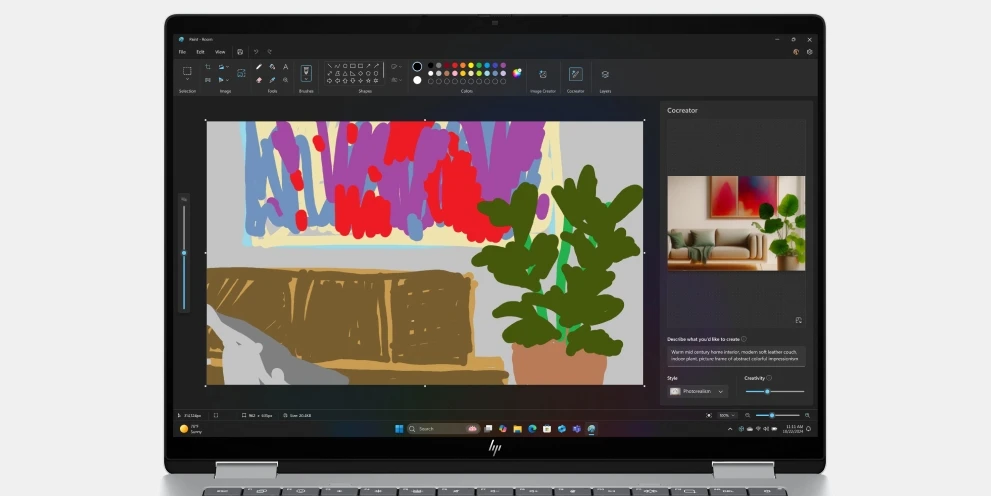Click the Save icon in title bar
The width and height of the screenshot is (991, 496).
tap(240, 52)
